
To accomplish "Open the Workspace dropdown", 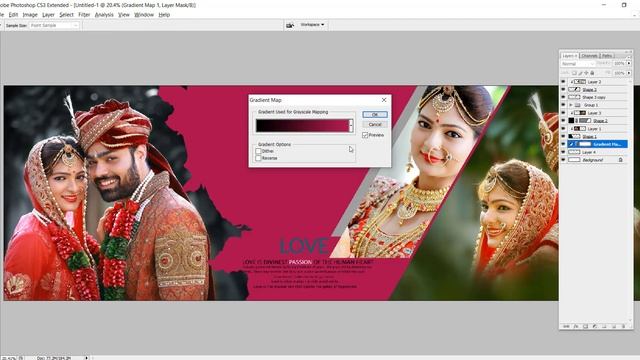I will click(312, 25).
